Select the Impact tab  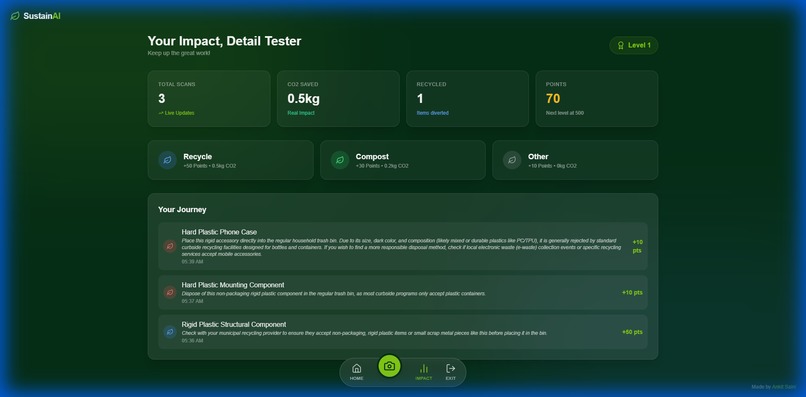coord(424,372)
